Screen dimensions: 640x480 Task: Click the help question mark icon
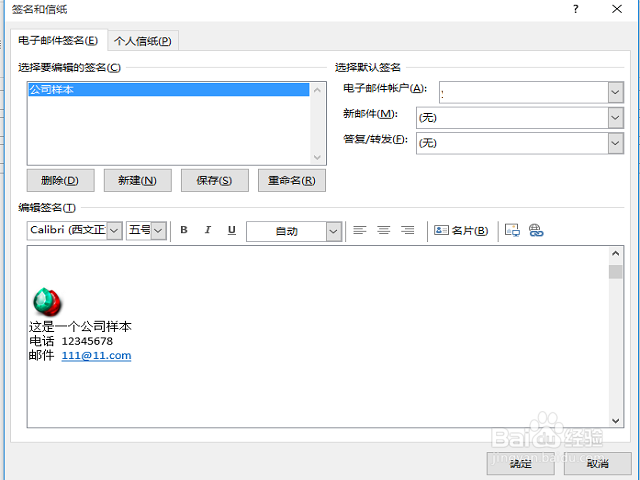click(576, 9)
